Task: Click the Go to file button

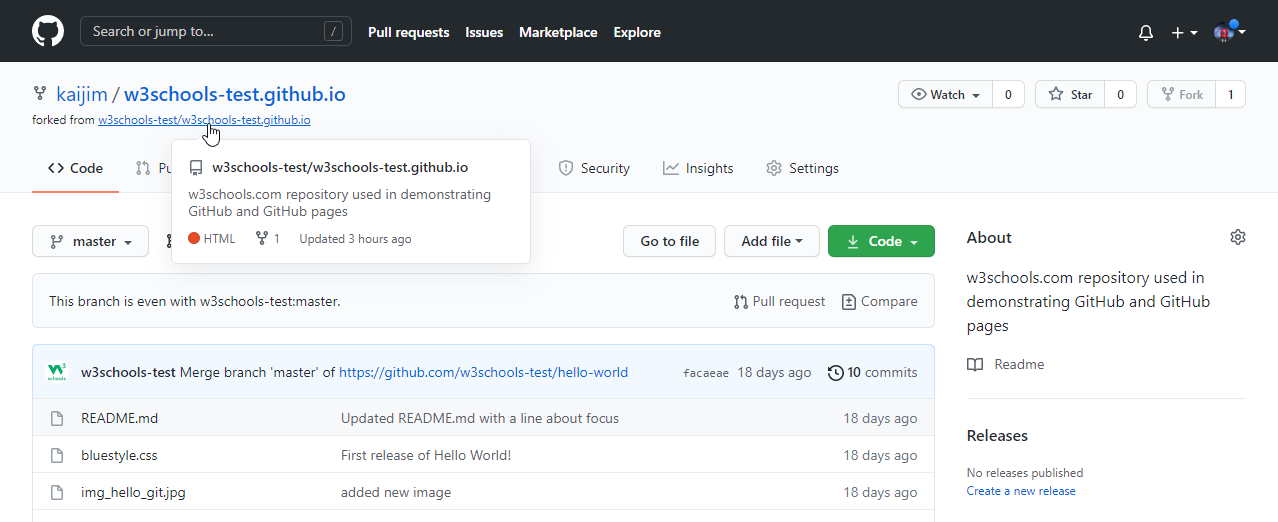Action: coord(670,241)
